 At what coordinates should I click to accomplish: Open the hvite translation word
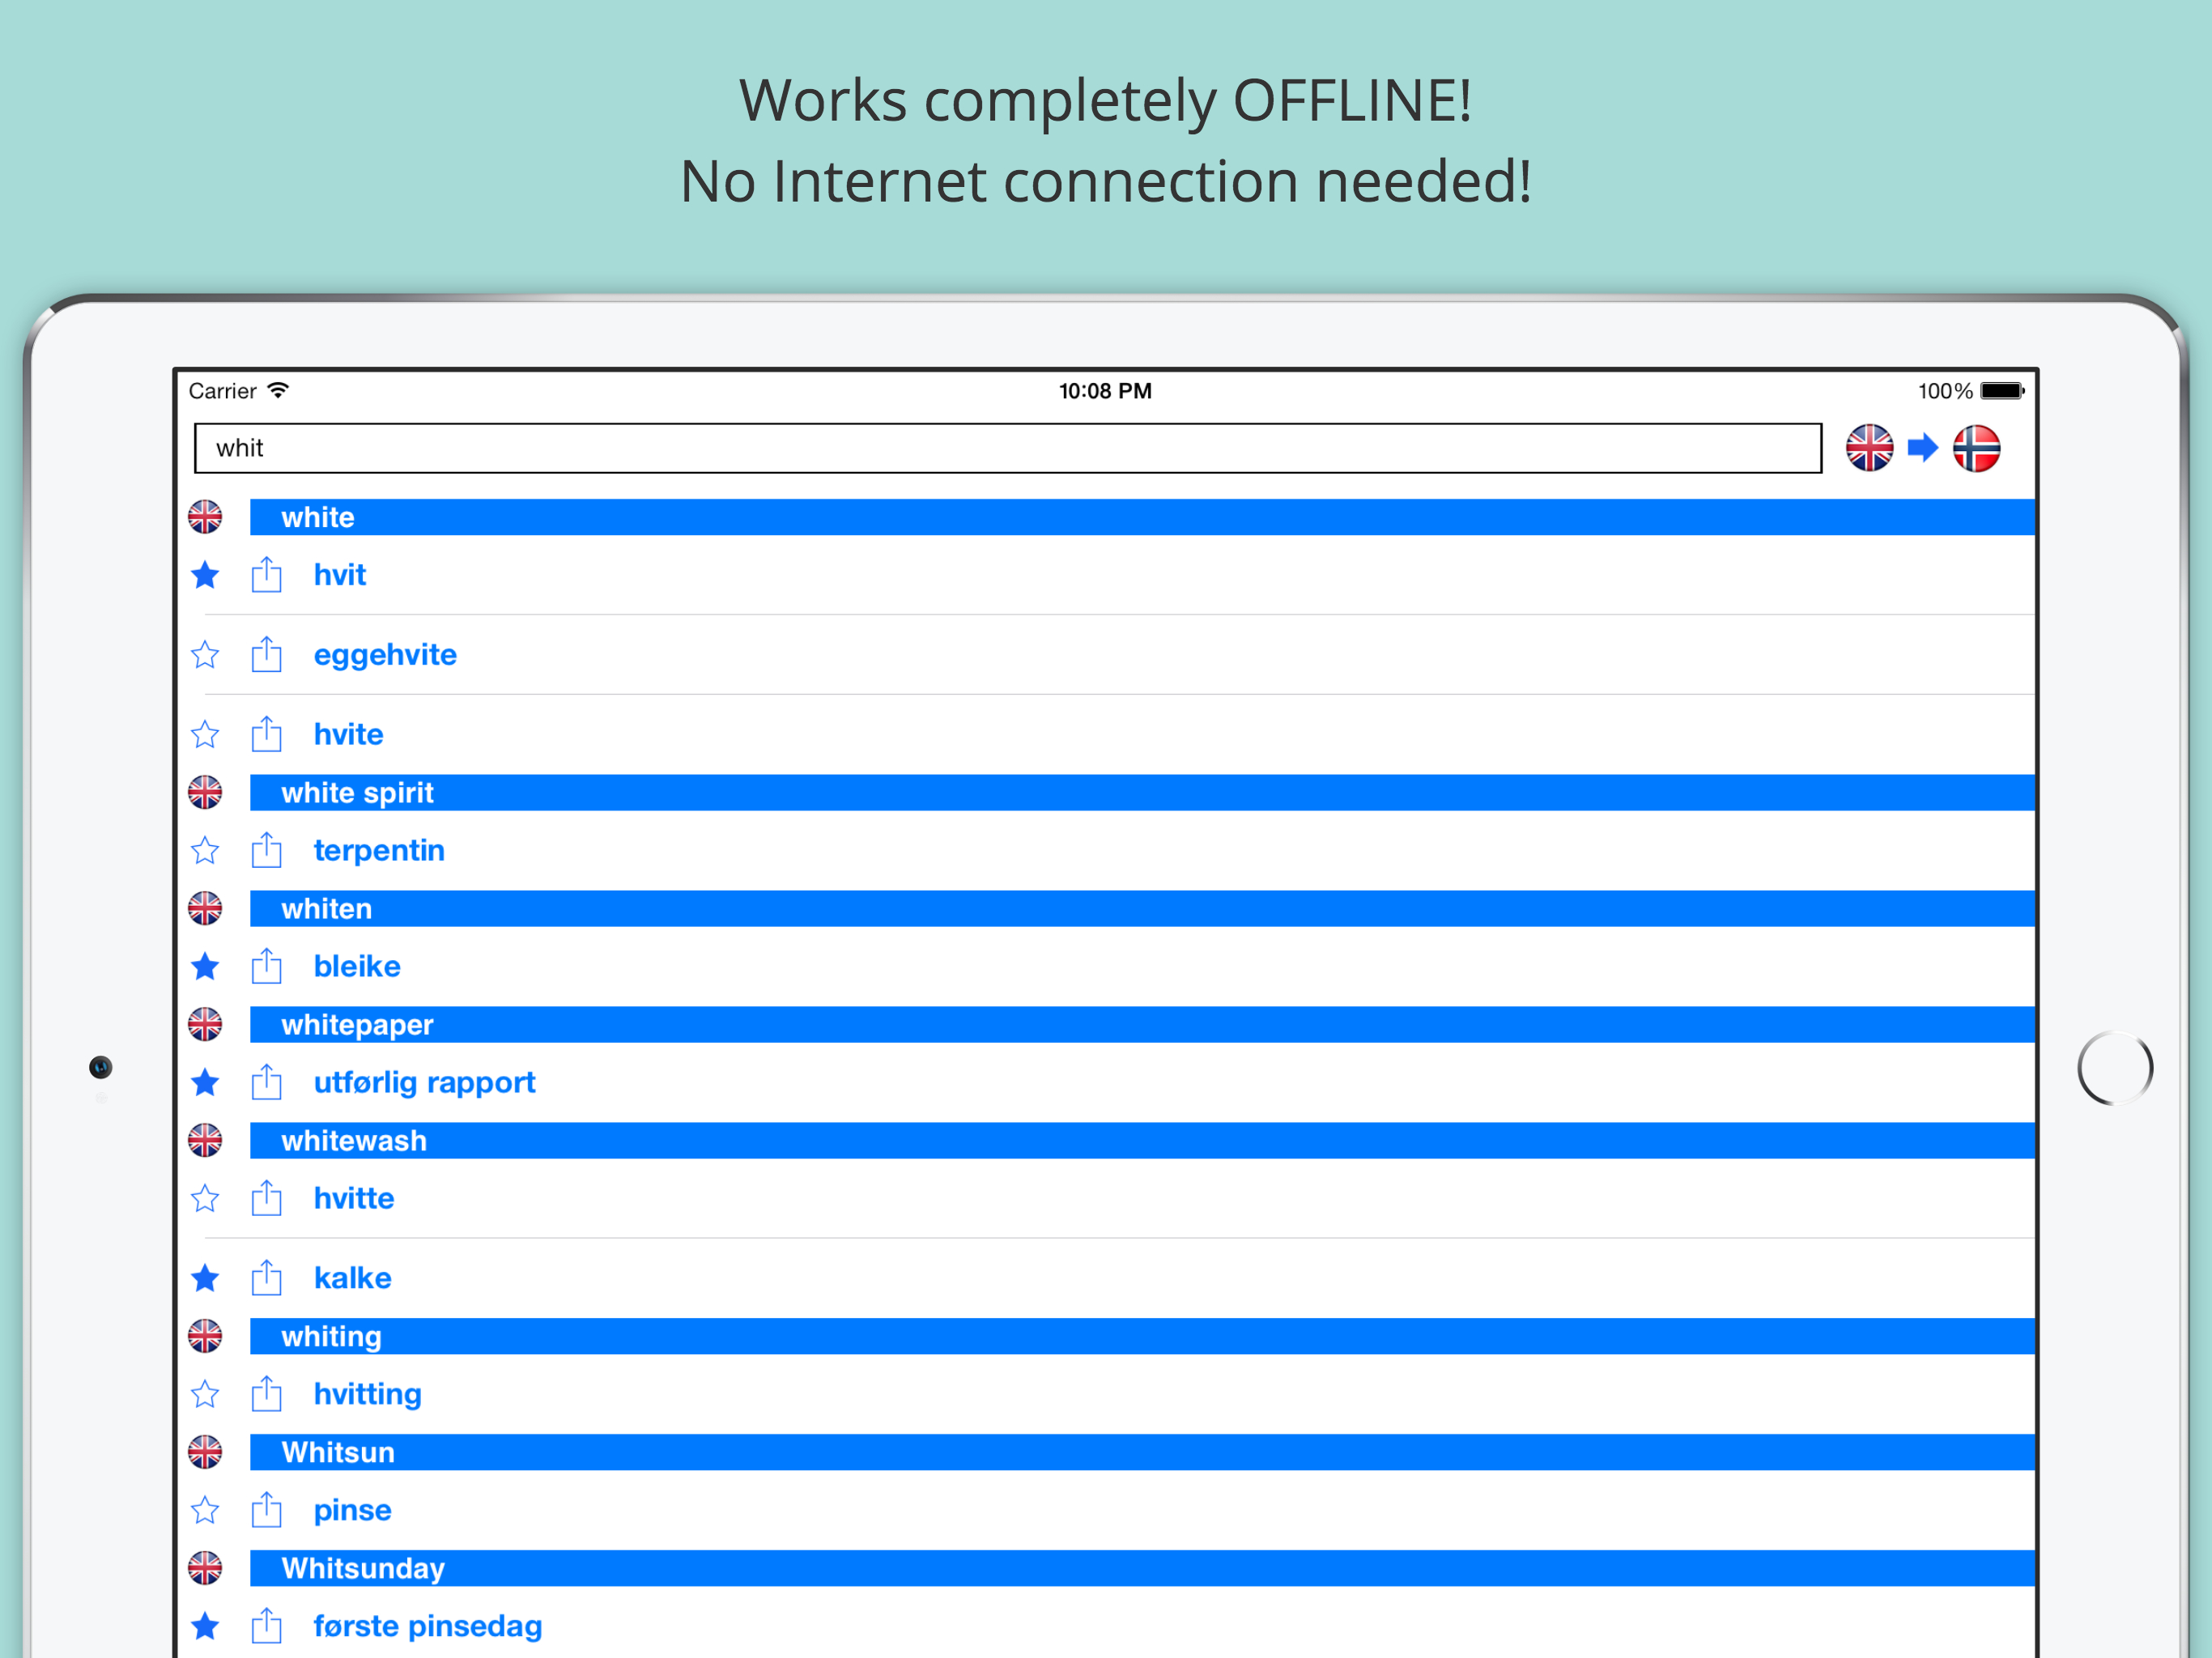coord(348,735)
